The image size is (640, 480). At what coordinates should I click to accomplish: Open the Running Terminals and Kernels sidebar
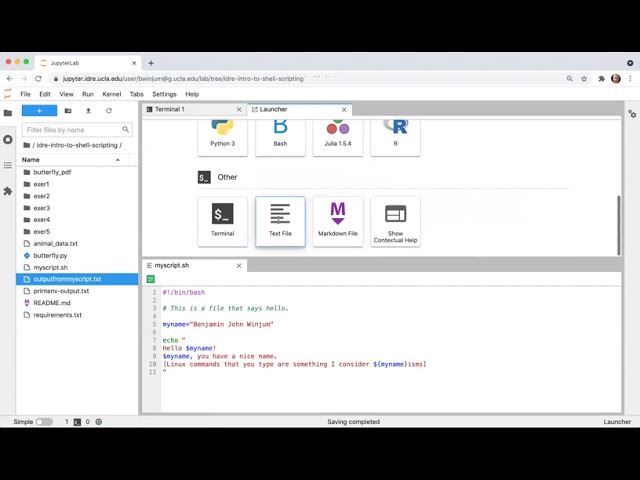[8, 139]
